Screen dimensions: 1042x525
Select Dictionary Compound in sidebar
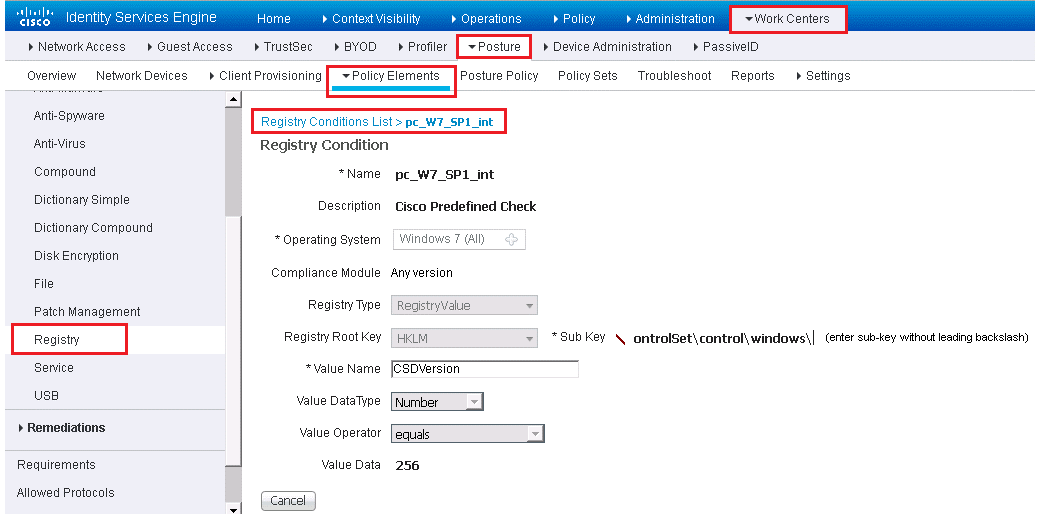point(93,227)
